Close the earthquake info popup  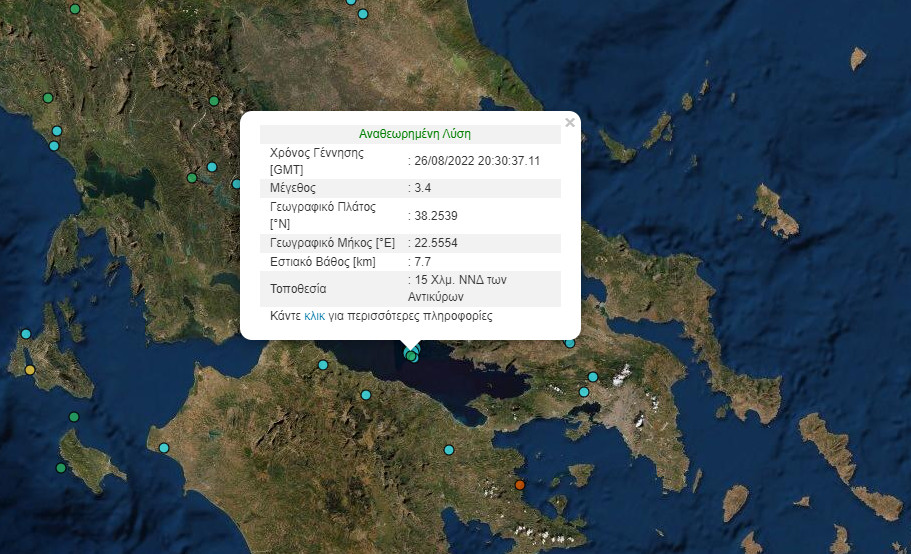coord(570,123)
